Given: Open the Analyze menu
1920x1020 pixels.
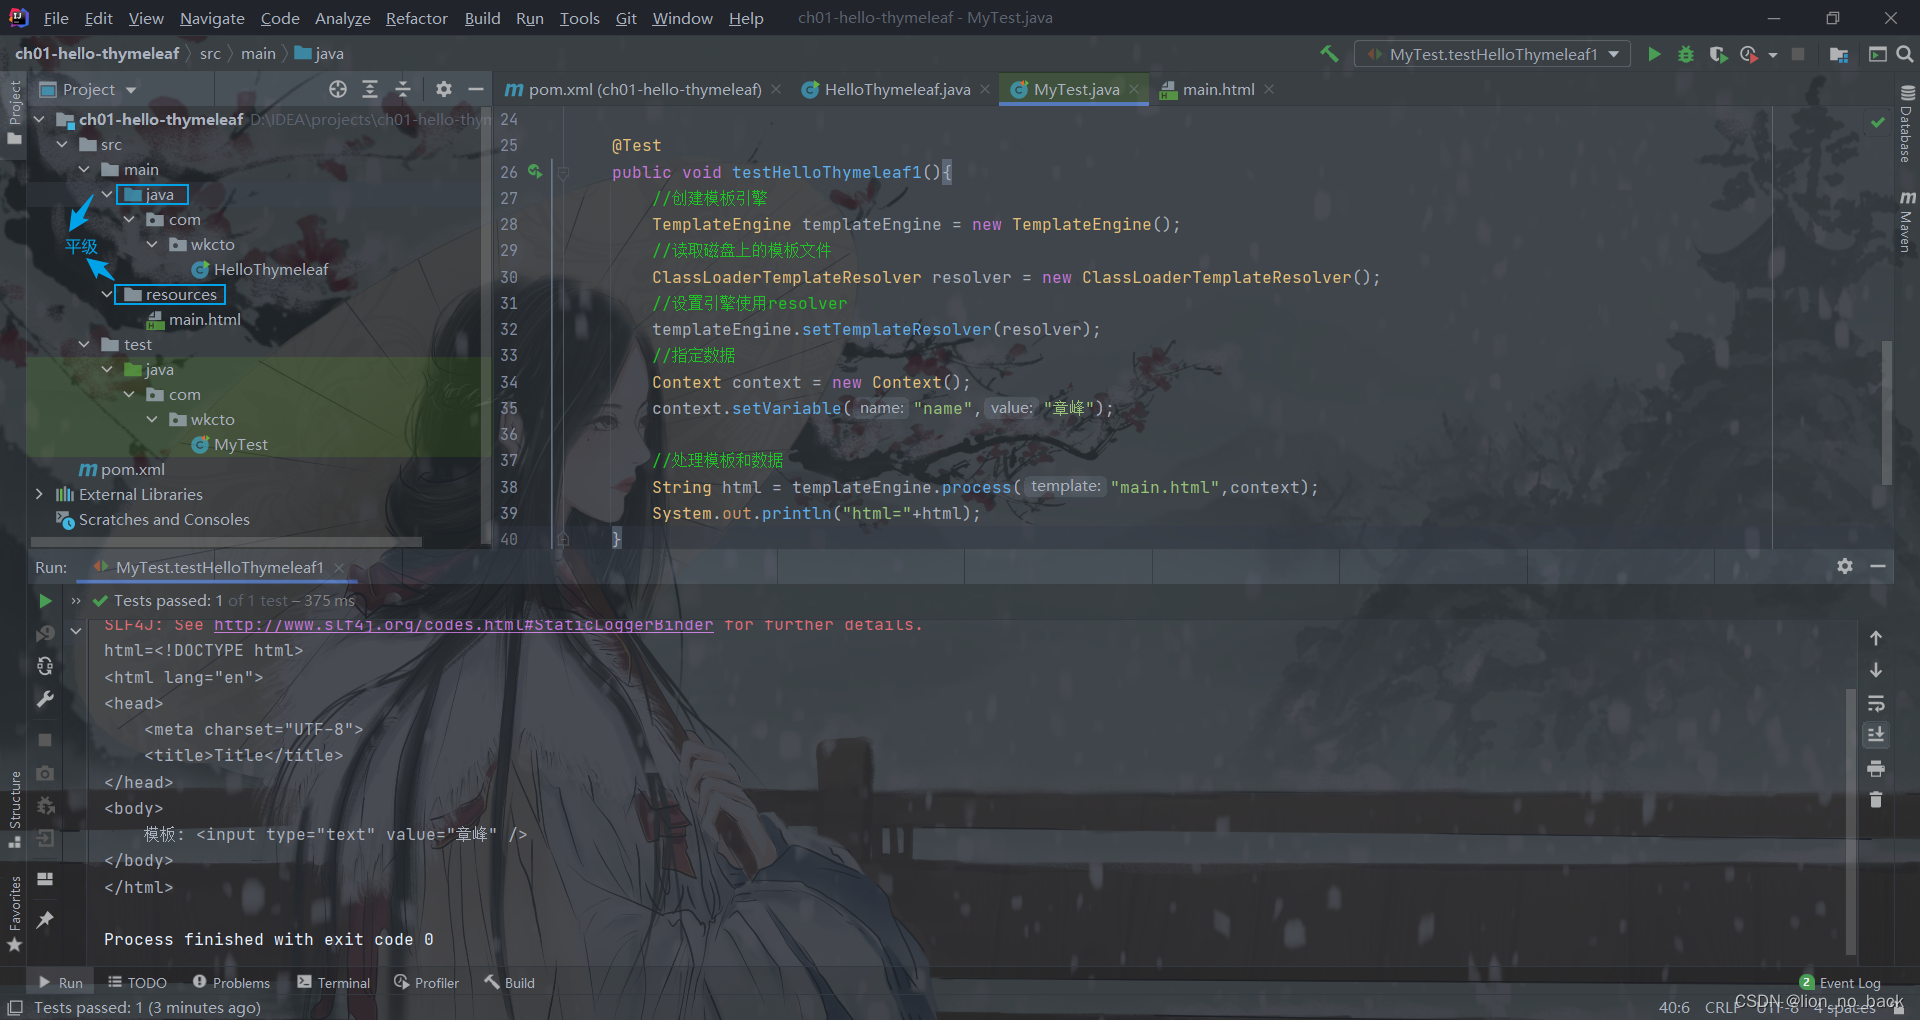Looking at the screenshot, I should coord(342,18).
